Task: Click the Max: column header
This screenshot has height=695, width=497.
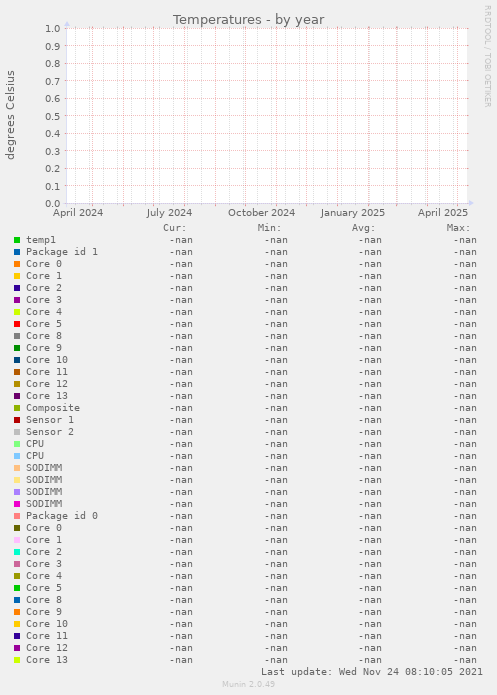Action: (458, 228)
